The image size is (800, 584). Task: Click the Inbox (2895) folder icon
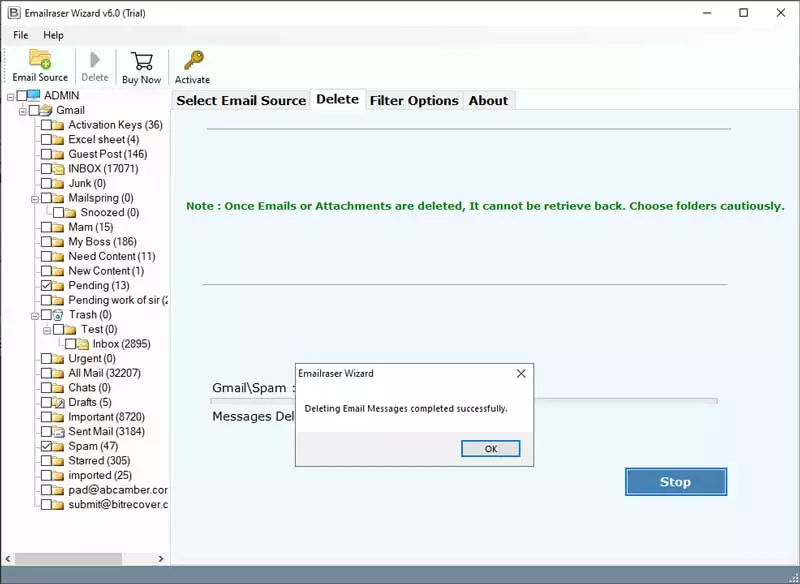click(x=83, y=344)
